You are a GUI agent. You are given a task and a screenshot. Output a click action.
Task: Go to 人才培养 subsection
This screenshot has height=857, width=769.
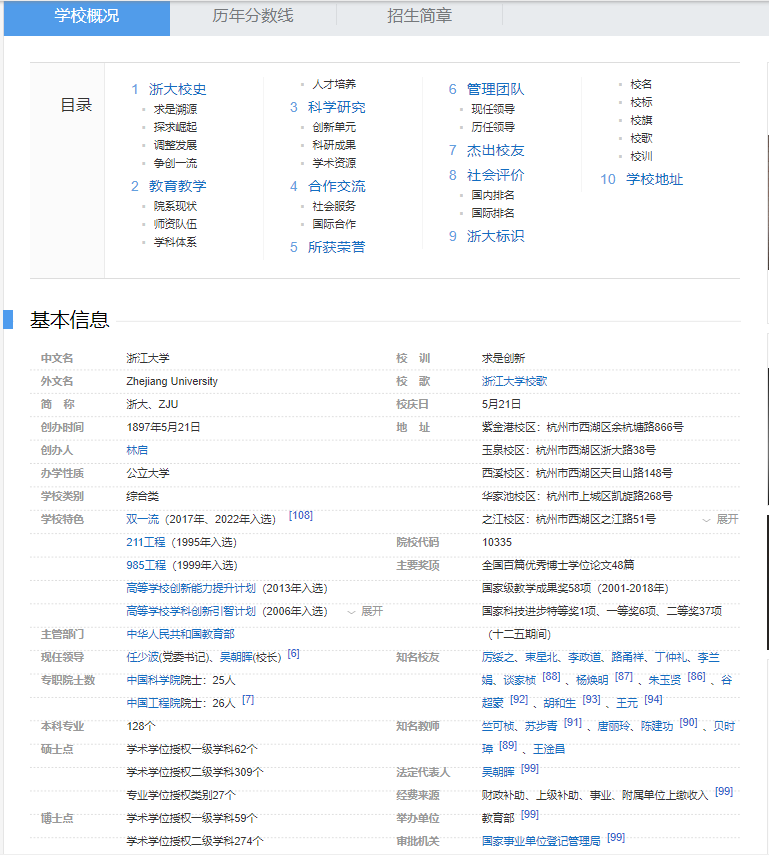pyautogui.click(x=334, y=85)
